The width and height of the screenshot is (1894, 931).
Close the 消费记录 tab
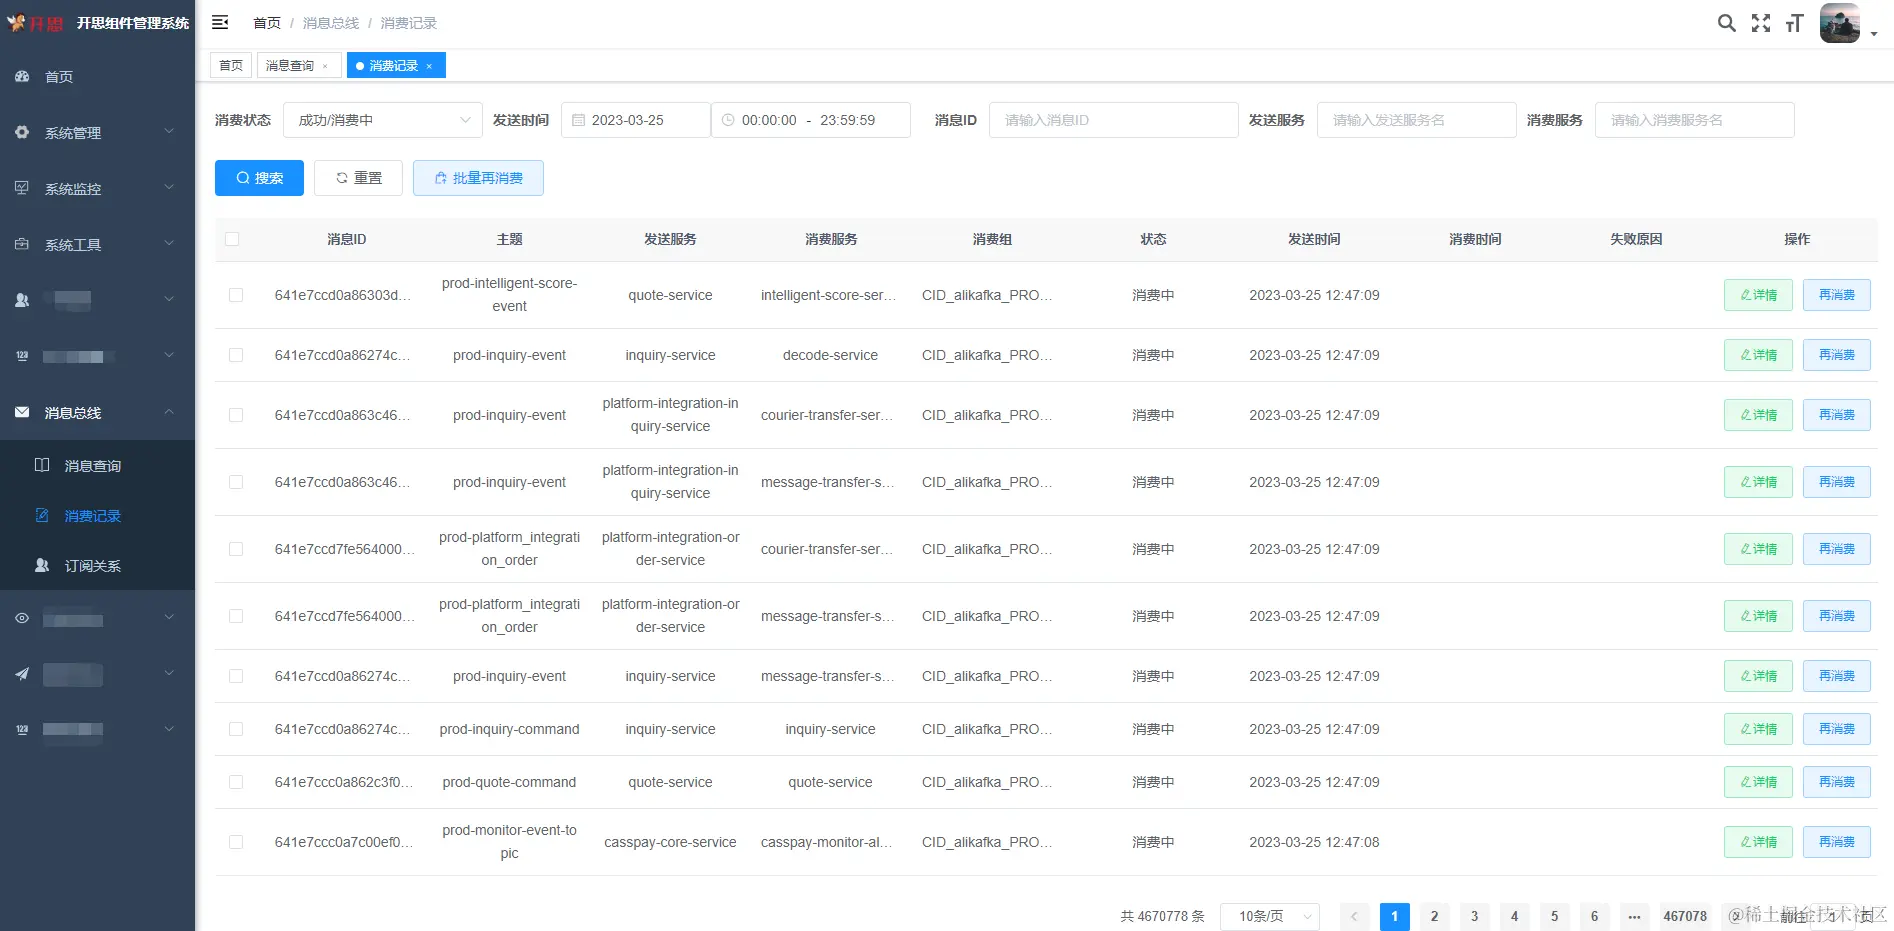(x=429, y=66)
